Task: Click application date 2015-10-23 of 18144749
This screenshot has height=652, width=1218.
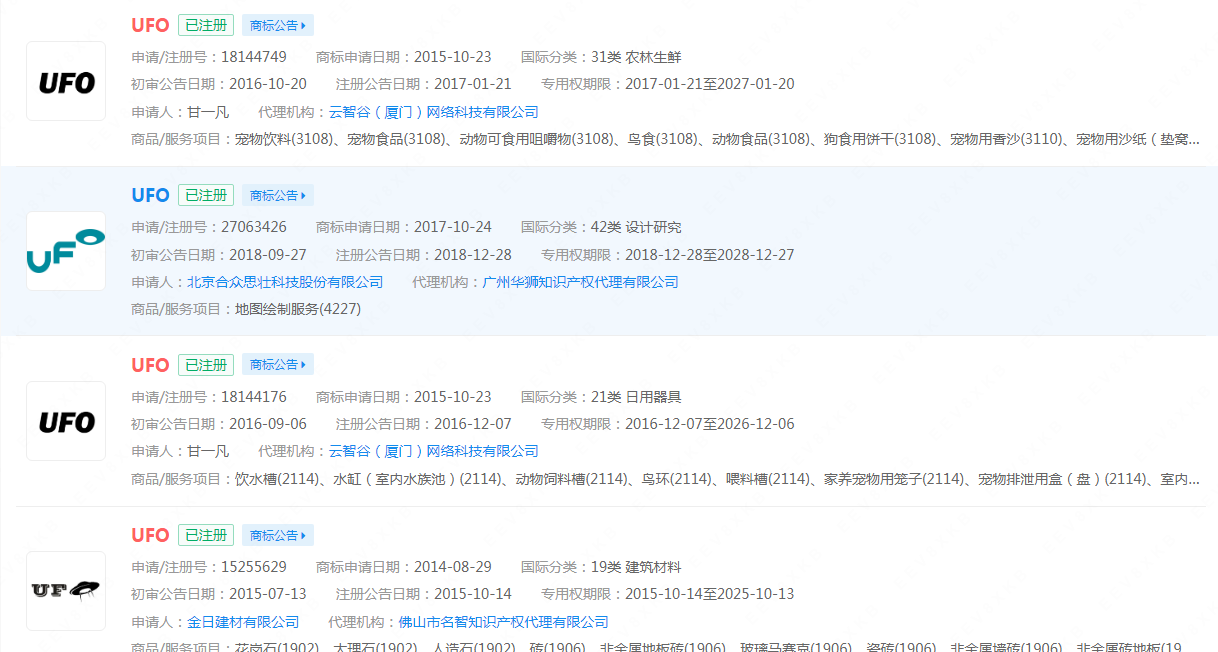Action: [x=453, y=57]
